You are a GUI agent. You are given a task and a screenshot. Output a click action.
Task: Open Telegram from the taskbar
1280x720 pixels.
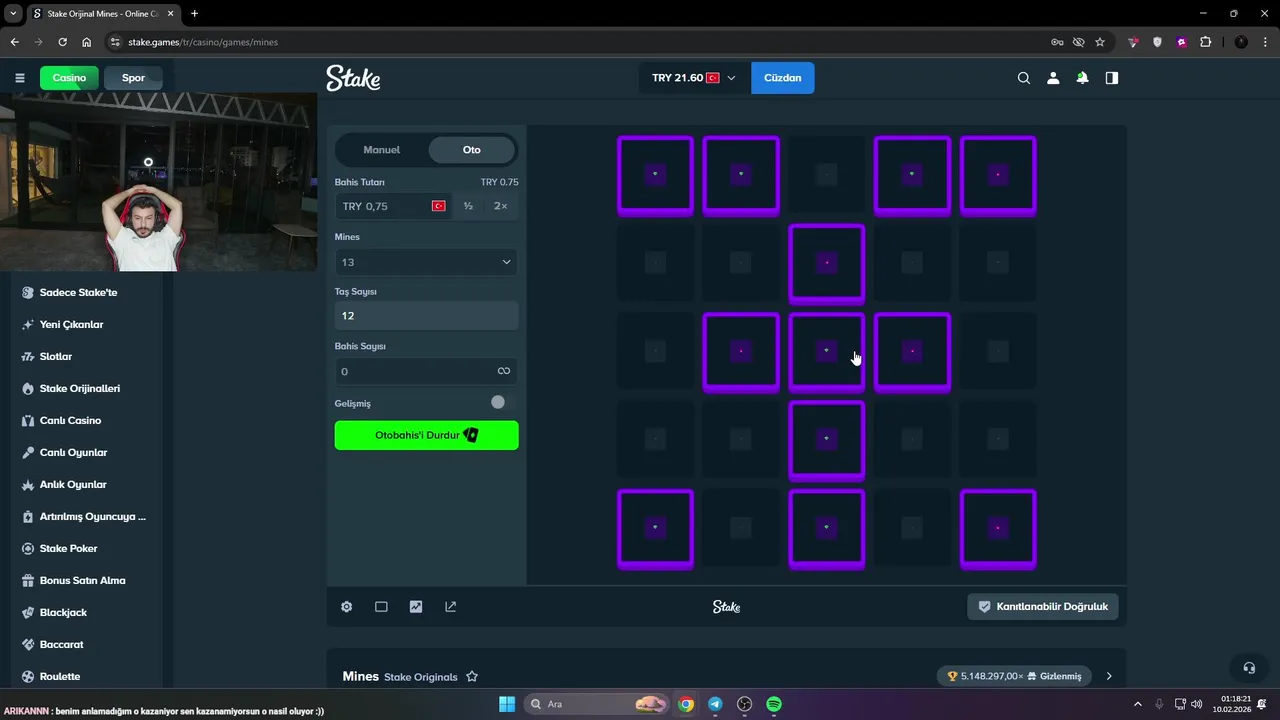pos(715,704)
